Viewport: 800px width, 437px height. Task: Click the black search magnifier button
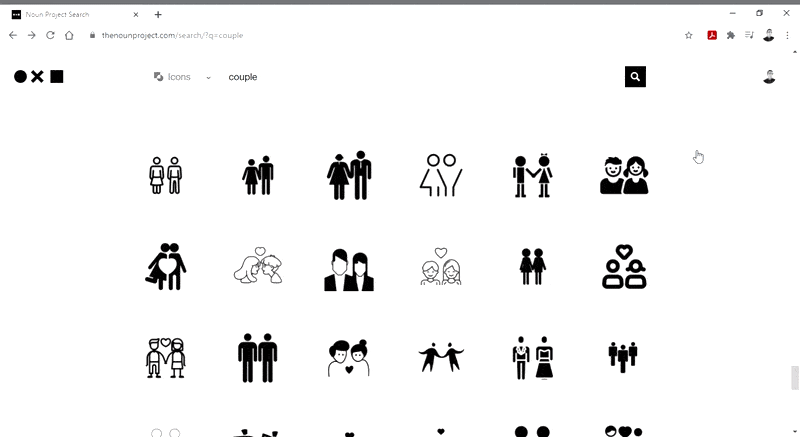635,76
